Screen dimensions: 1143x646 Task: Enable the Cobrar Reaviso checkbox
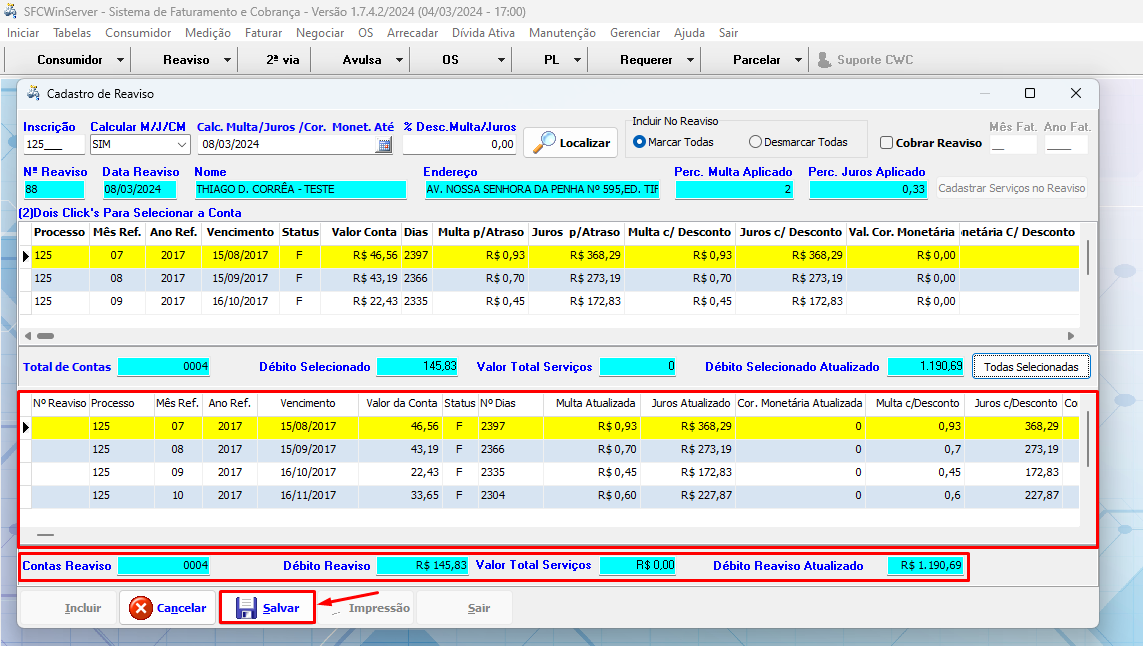click(886, 143)
